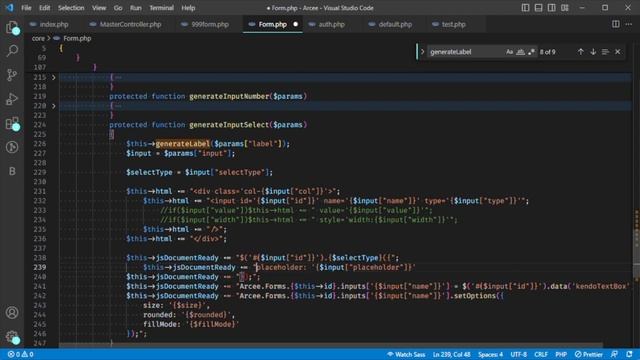Open the Accounts menu icon
The height and width of the screenshot is (360, 640).
[x=12, y=312]
